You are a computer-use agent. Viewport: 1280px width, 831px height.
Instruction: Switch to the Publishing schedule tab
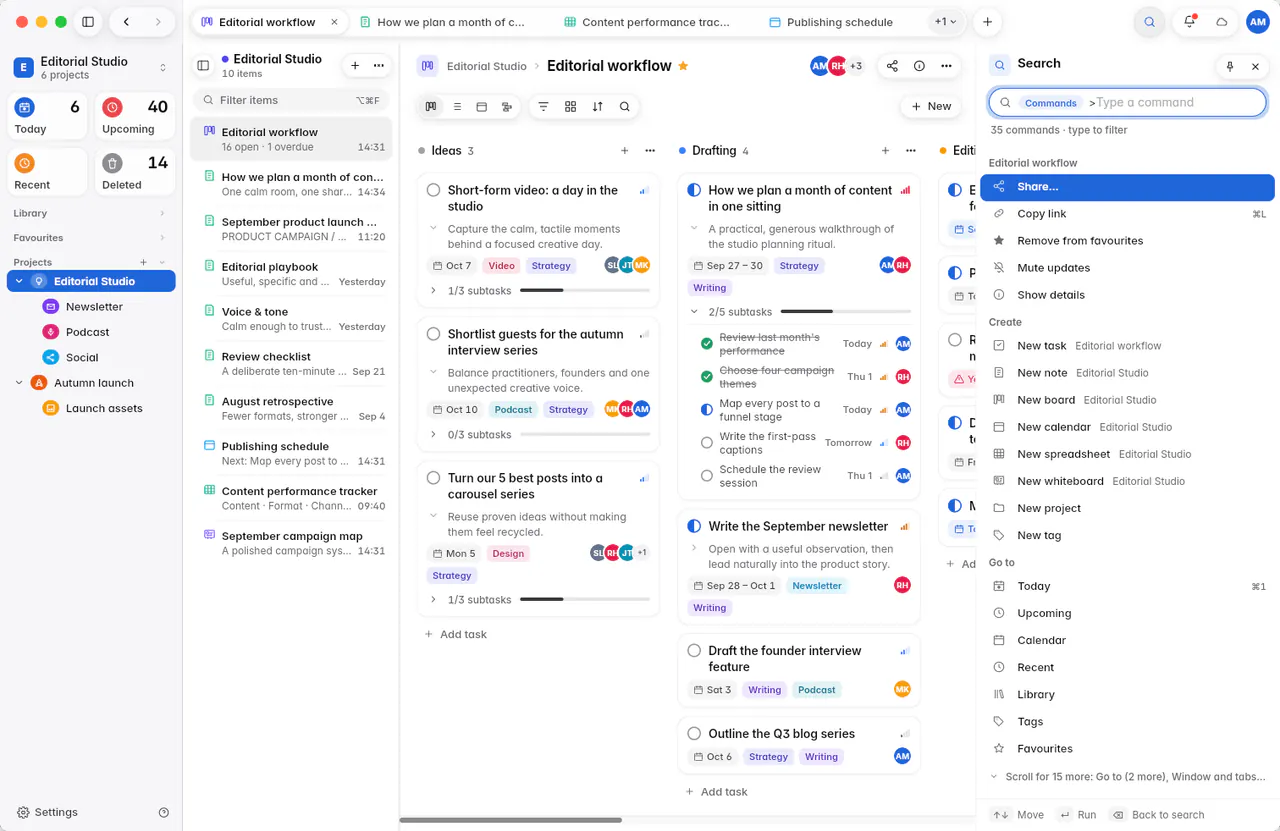pyautogui.click(x=830, y=22)
